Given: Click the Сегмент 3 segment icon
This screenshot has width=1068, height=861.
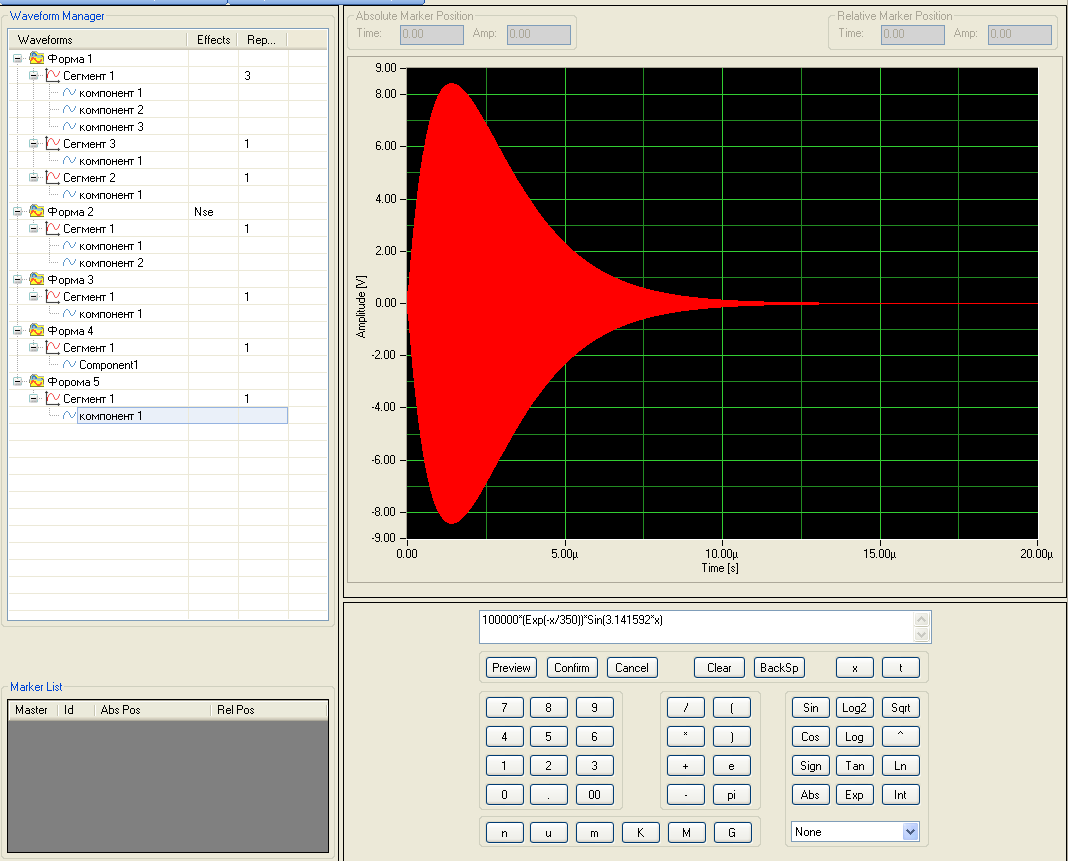Looking at the screenshot, I should 53,144.
